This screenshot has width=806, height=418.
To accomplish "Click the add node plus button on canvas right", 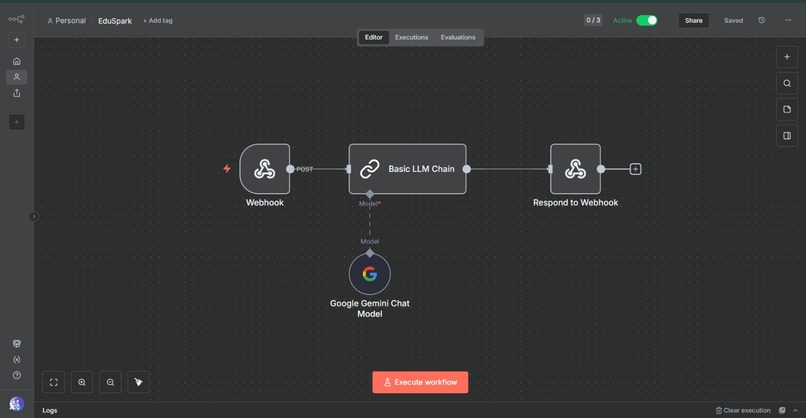I will point(786,57).
